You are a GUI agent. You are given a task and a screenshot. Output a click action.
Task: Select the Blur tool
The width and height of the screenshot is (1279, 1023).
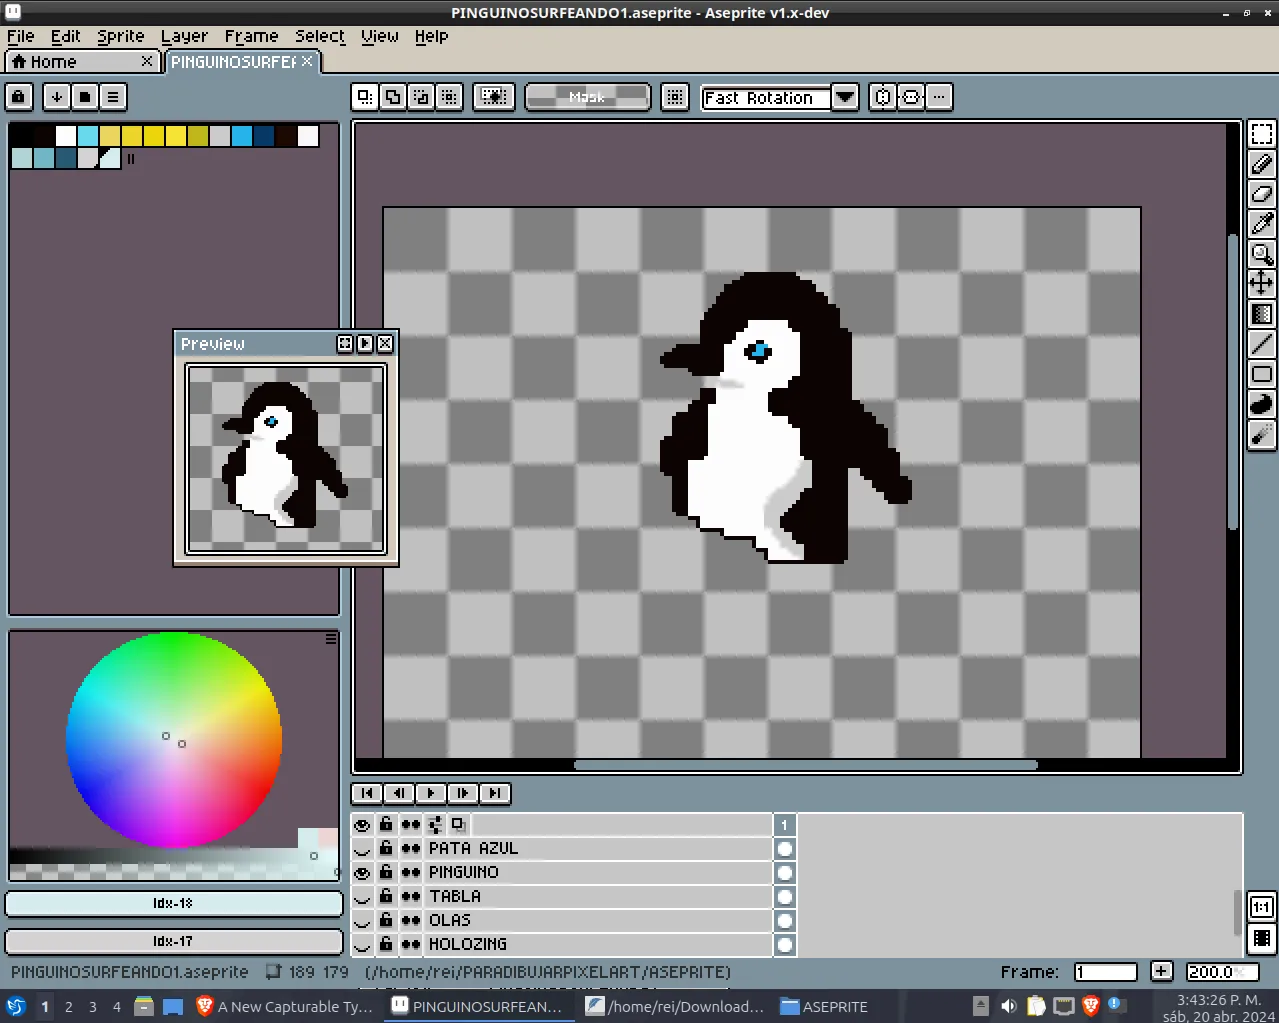1262,434
